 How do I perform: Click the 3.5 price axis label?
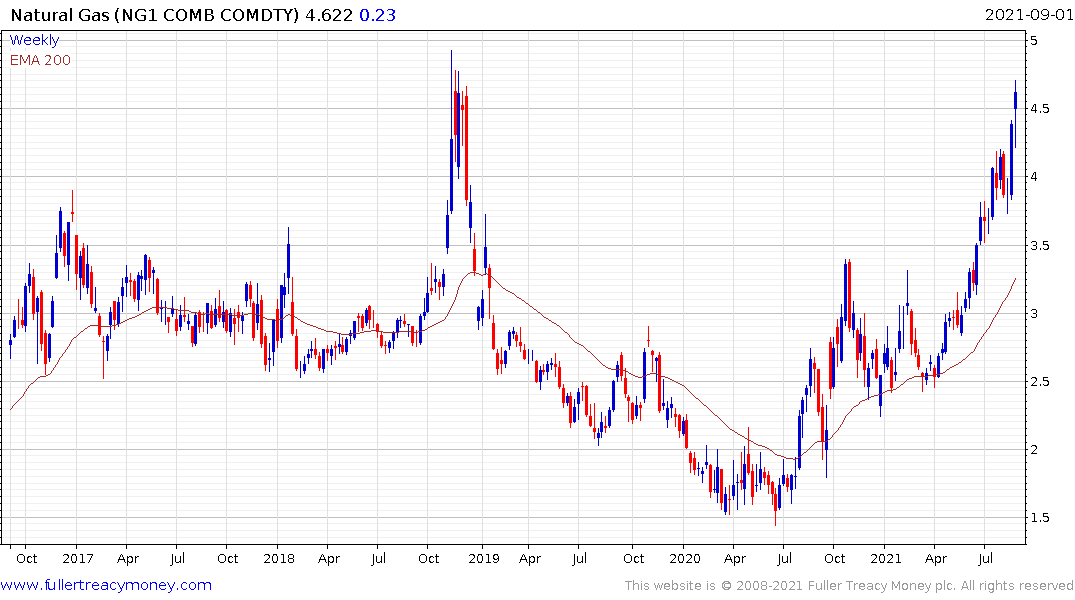pos(1039,245)
